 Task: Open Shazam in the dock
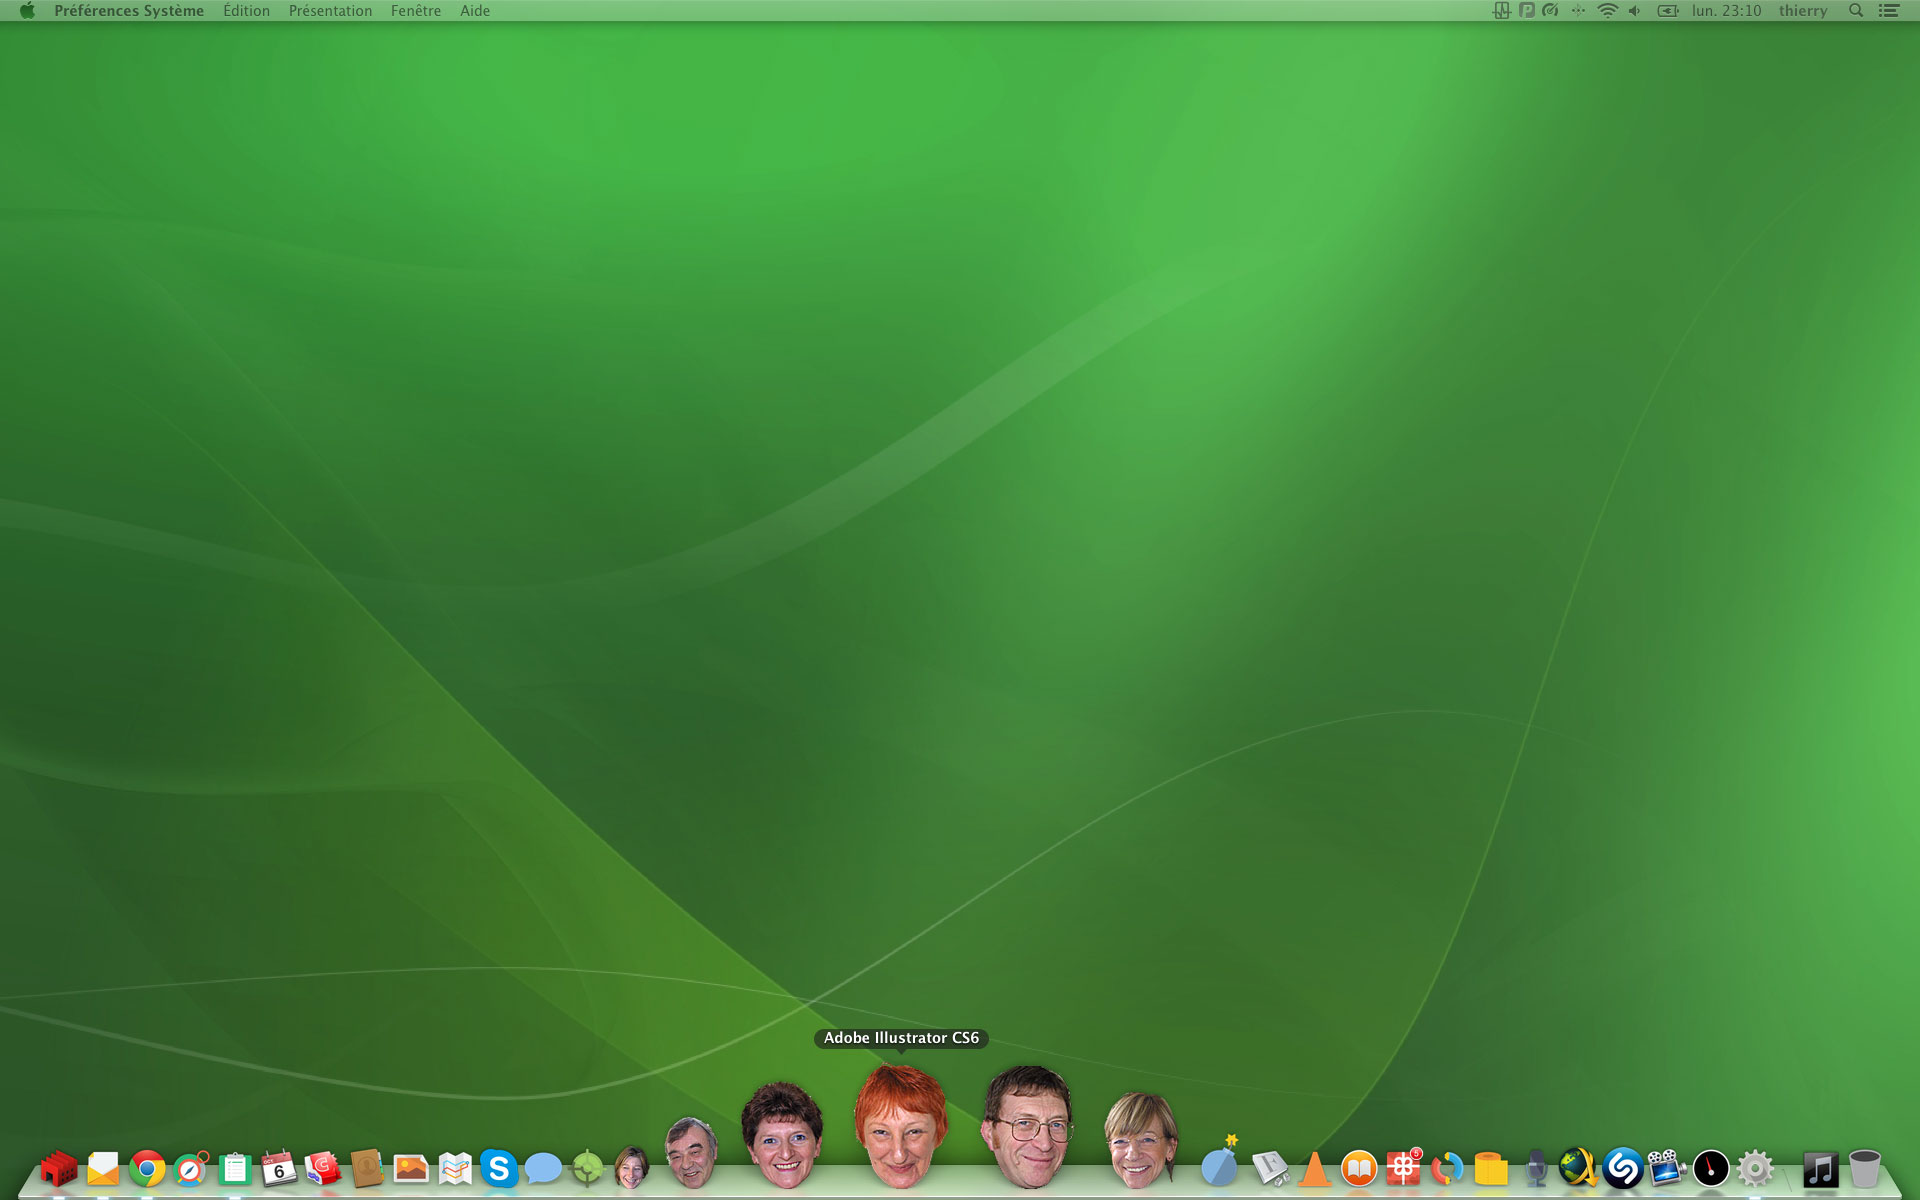(x=1622, y=1168)
